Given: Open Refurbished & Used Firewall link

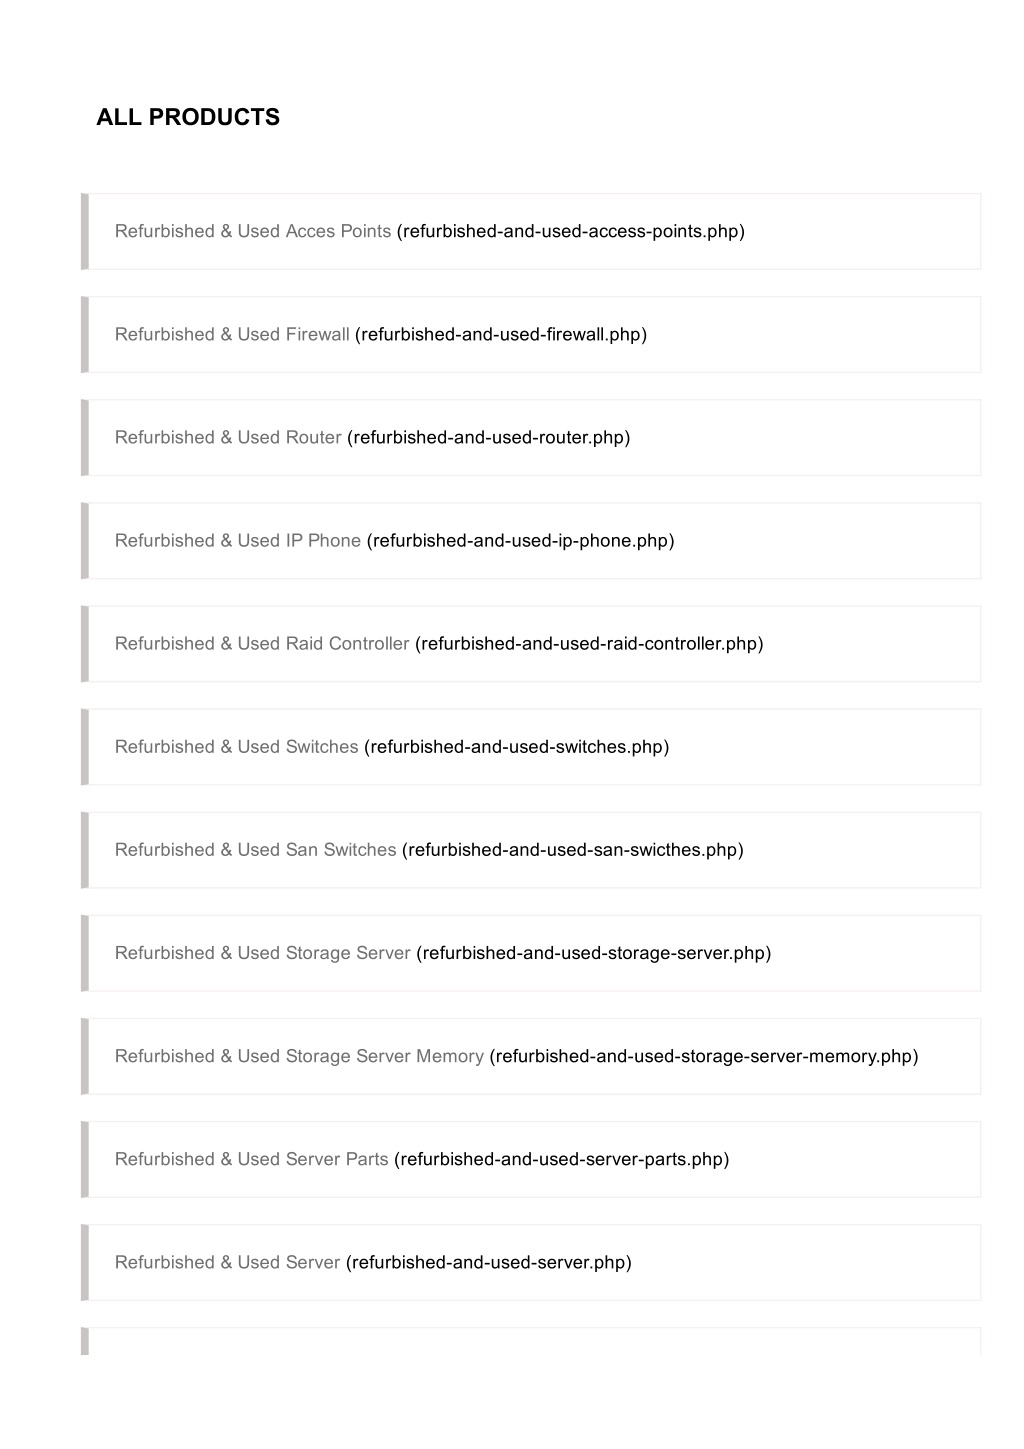Looking at the screenshot, I should pyautogui.click(x=232, y=334).
